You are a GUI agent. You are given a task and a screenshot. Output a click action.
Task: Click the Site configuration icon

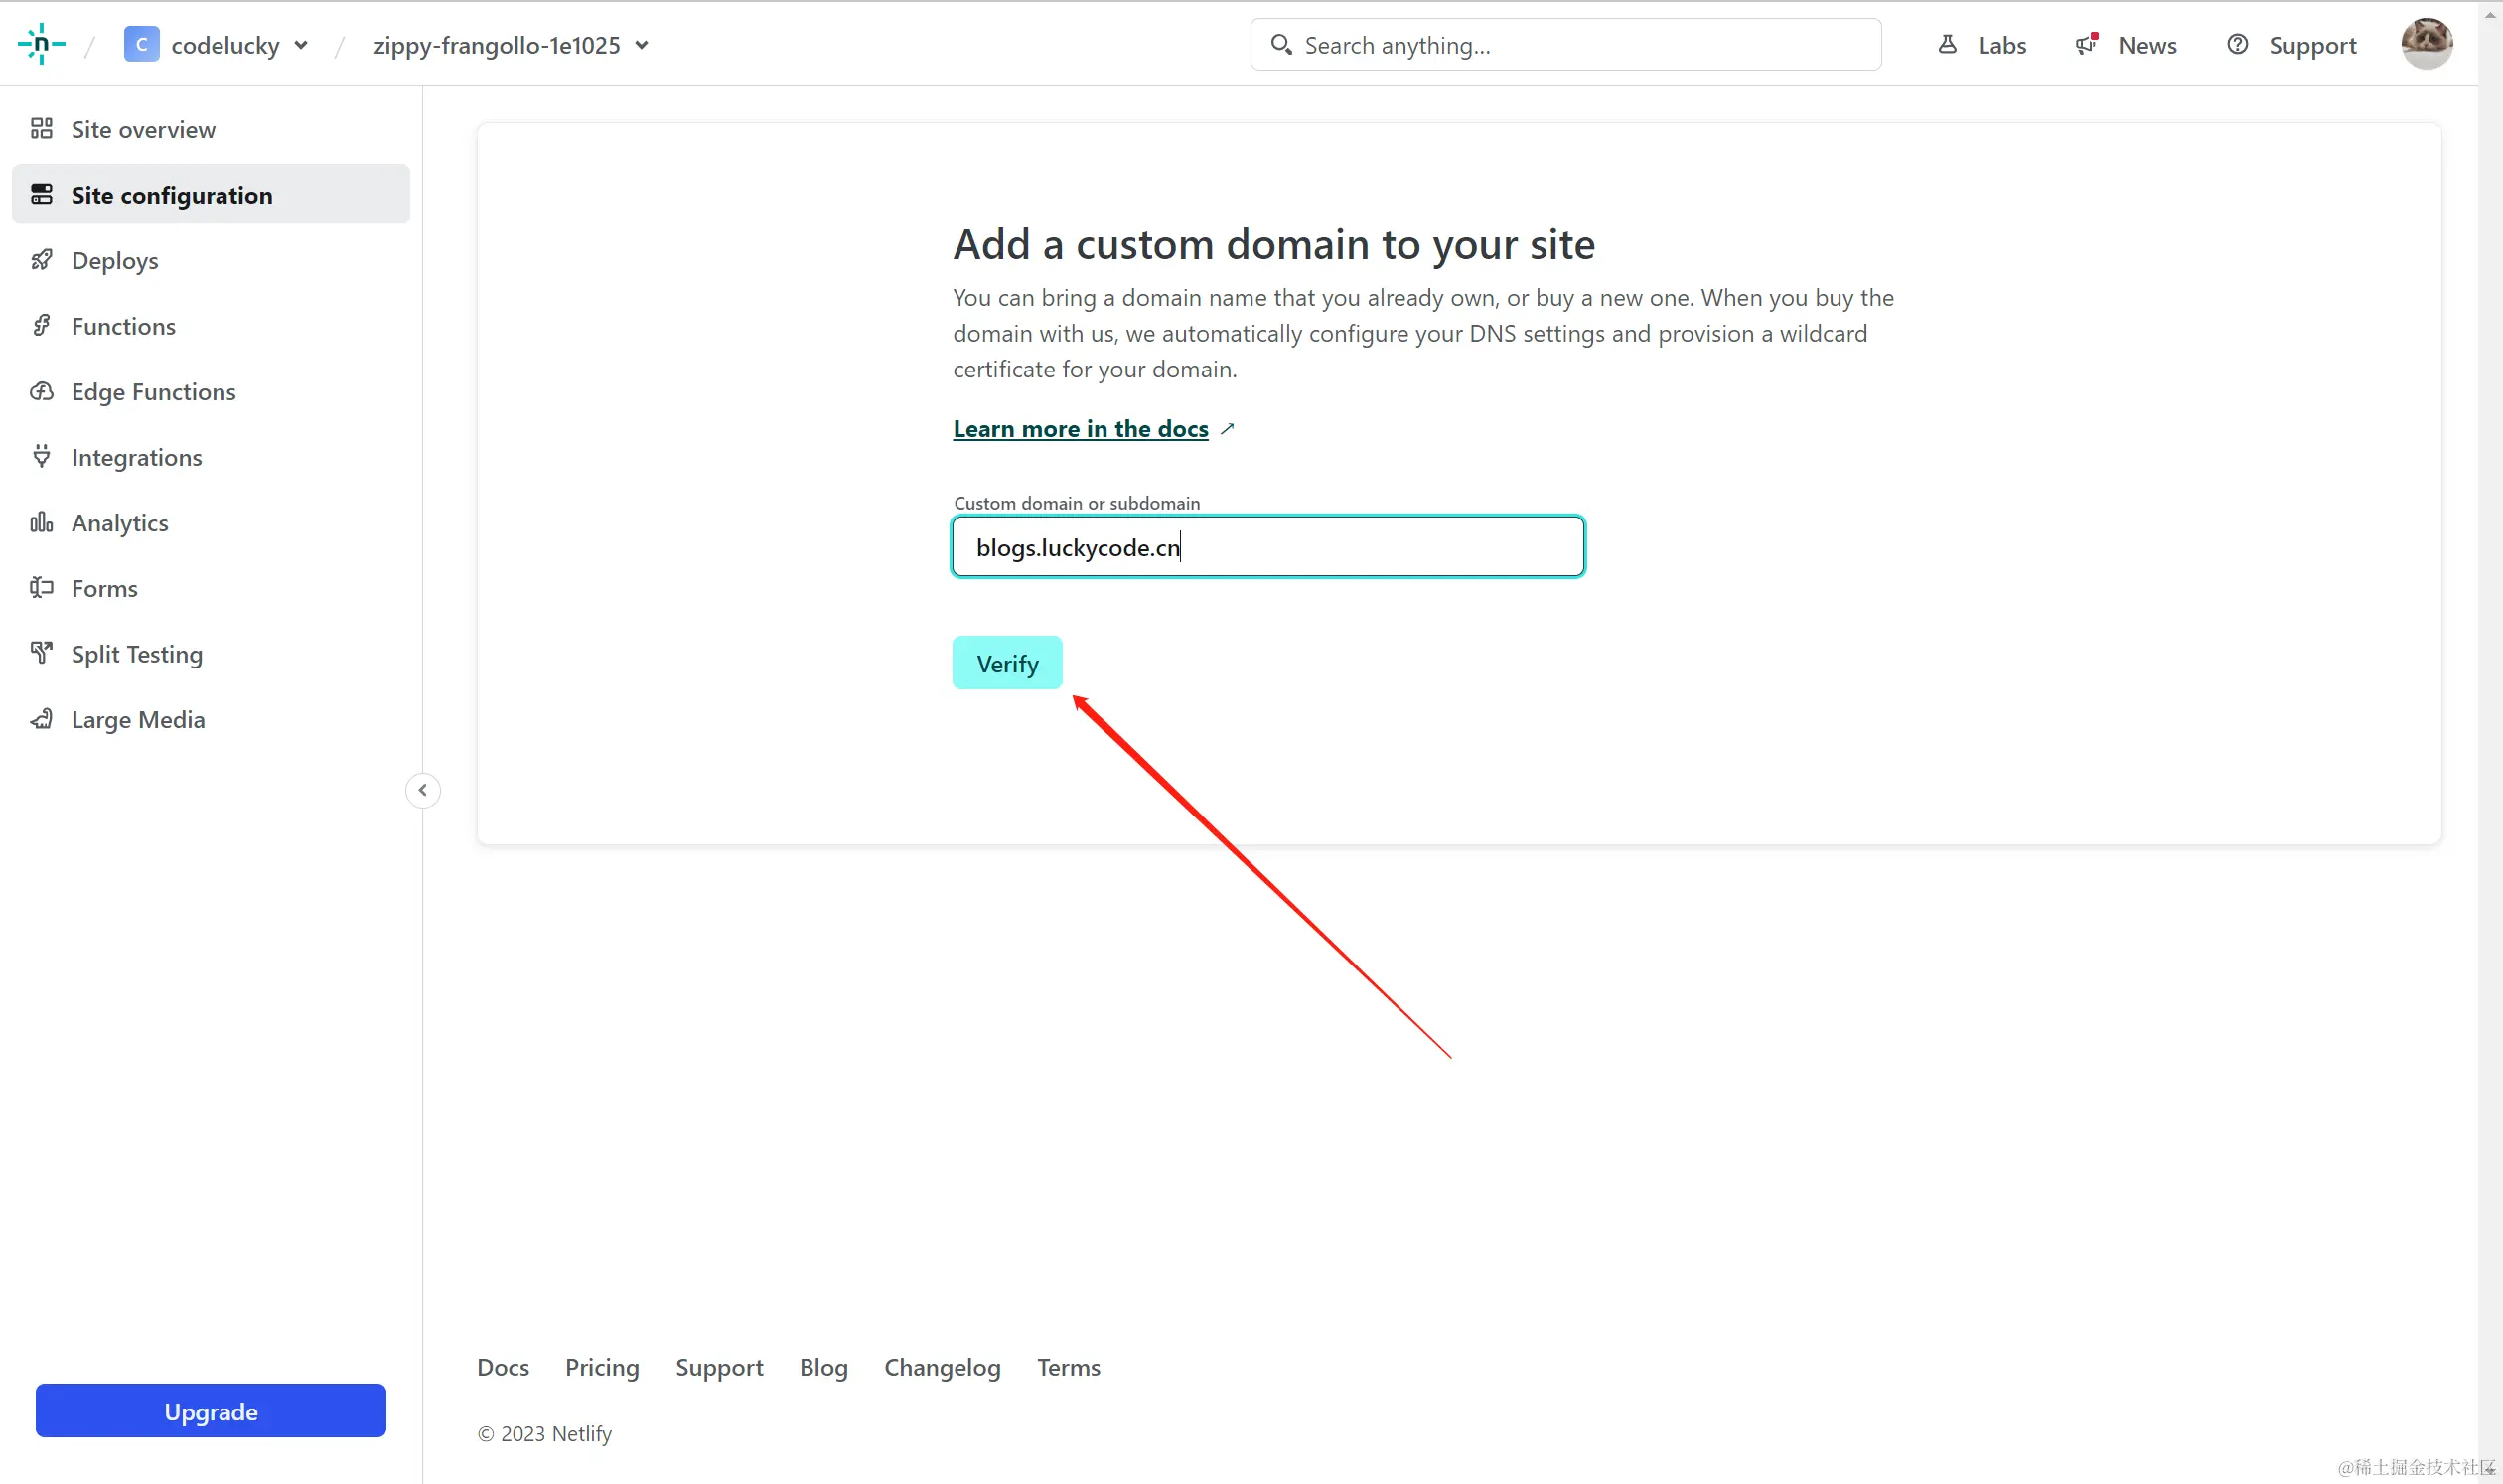(x=41, y=194)
